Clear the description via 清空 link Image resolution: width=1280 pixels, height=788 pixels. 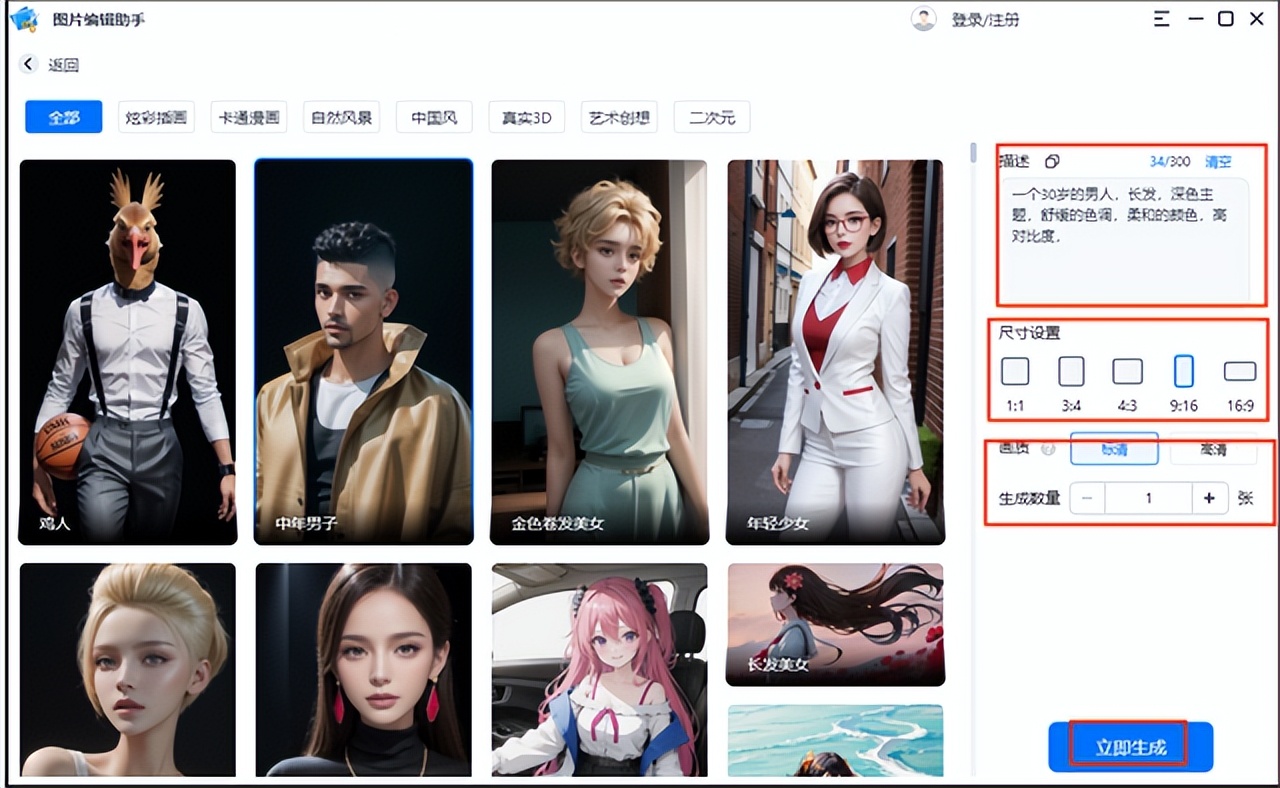pos(1219,160)
